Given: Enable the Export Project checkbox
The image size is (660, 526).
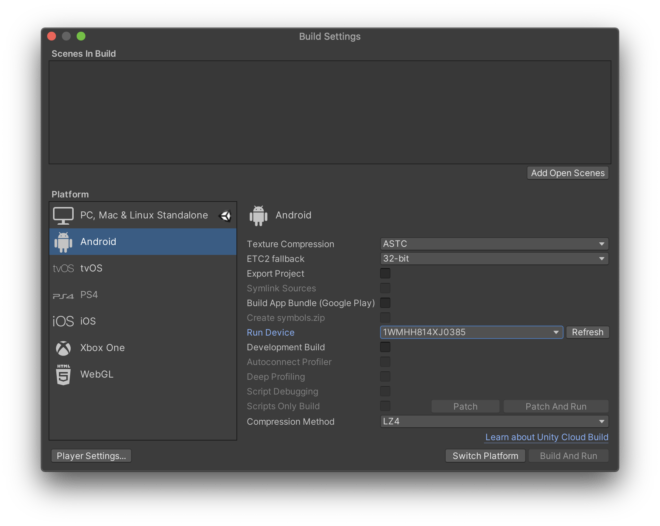Looking at the screenshot, I should pos(385,273).
